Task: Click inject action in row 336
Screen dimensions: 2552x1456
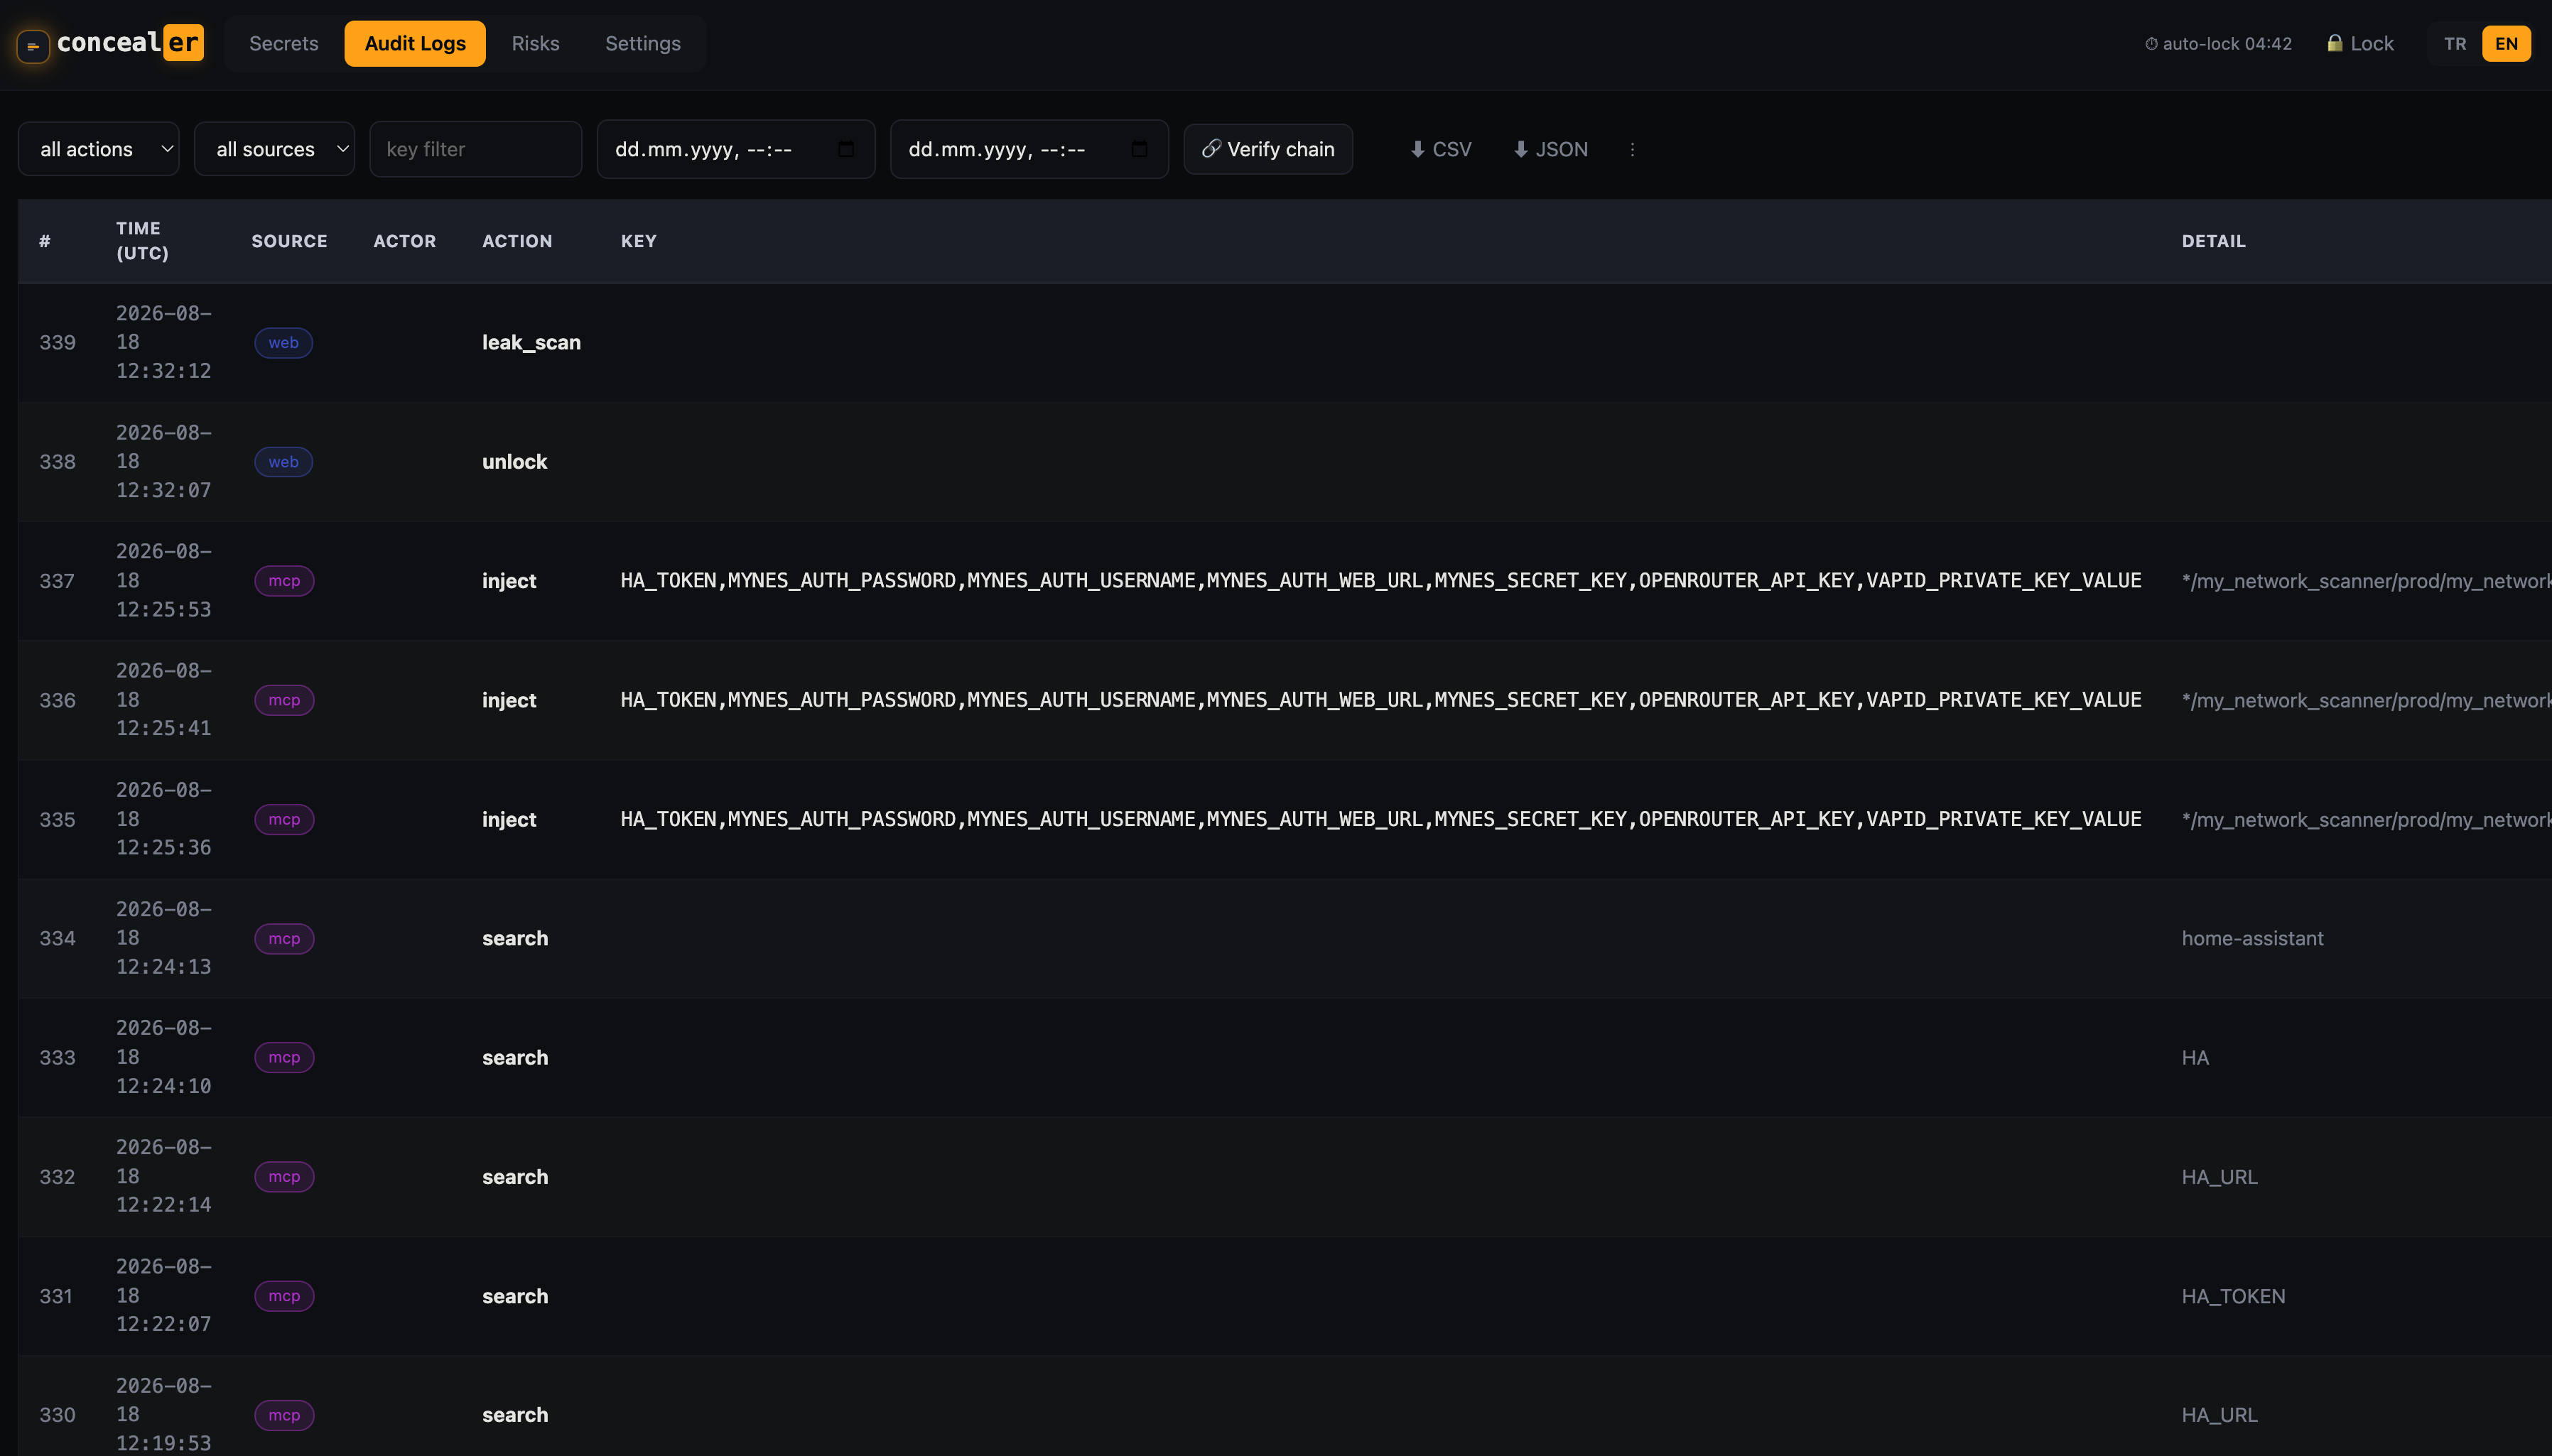Action: coord(509,700)
